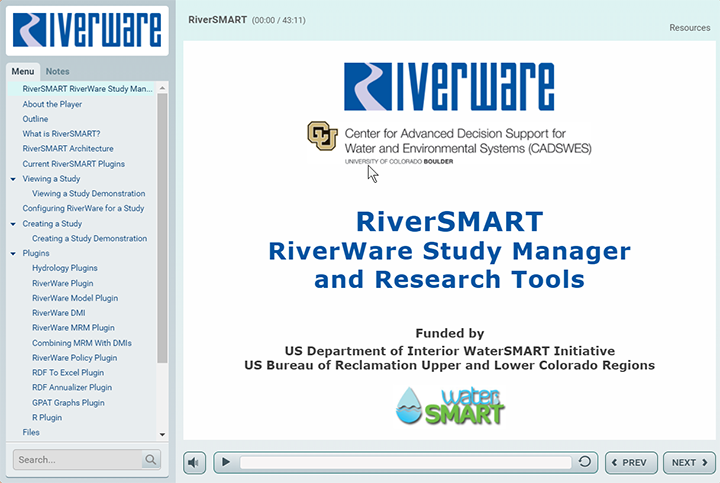720x483 pixels.
Task: Open About the Player slide
Action: tap(52, 104)
